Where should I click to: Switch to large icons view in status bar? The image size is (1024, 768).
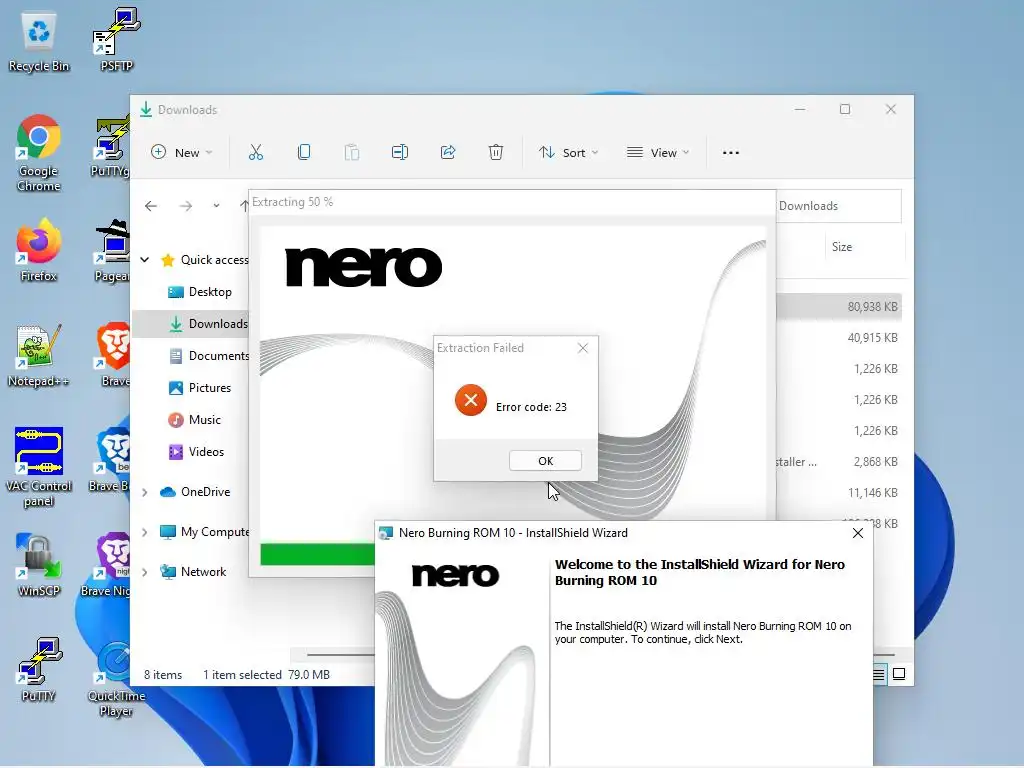click(x=899, y=674)
